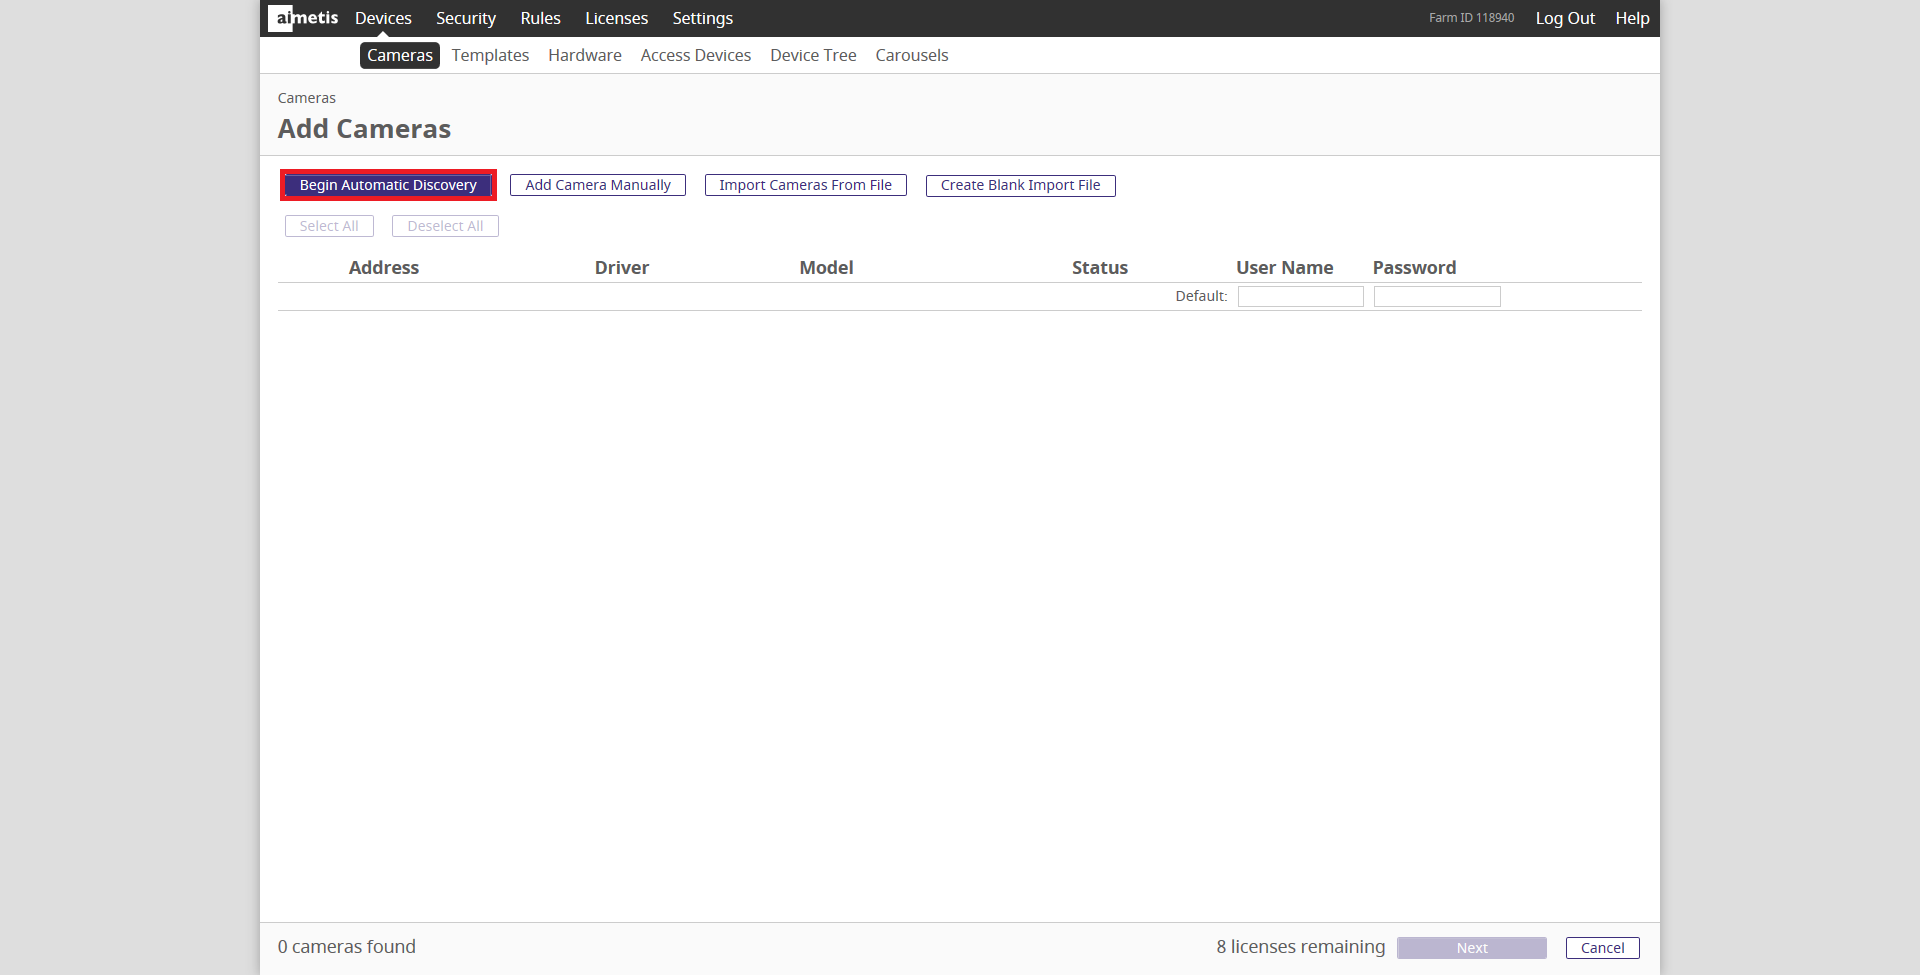Switch to the Templates tab
This screenshot has width=1920, height=975.
point(490,55)
